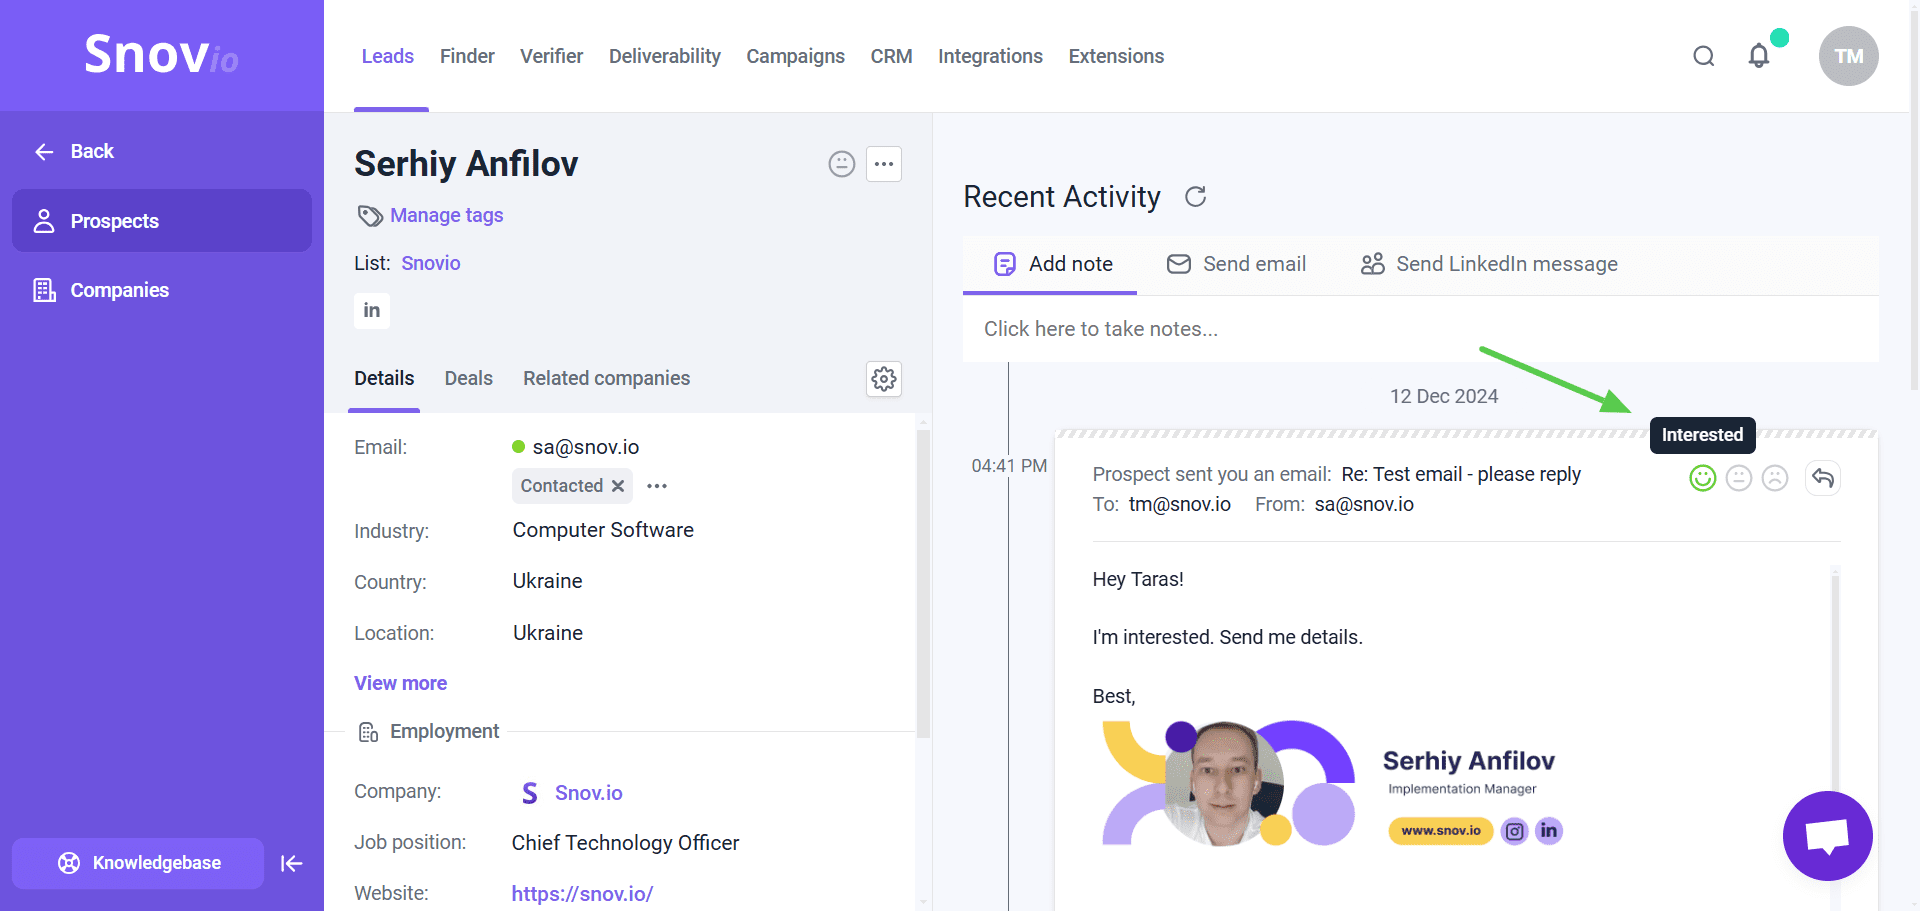Open the live chat bubble
The image size is (1920, 911).
click(1826, 835)
